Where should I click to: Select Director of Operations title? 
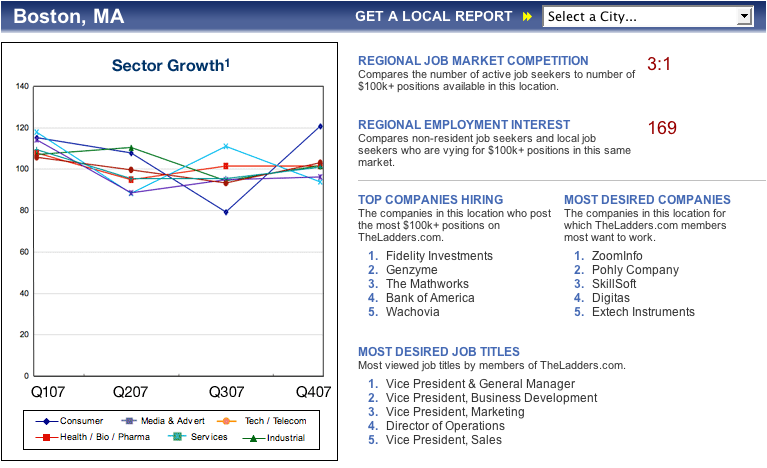[x=445, y=426]
